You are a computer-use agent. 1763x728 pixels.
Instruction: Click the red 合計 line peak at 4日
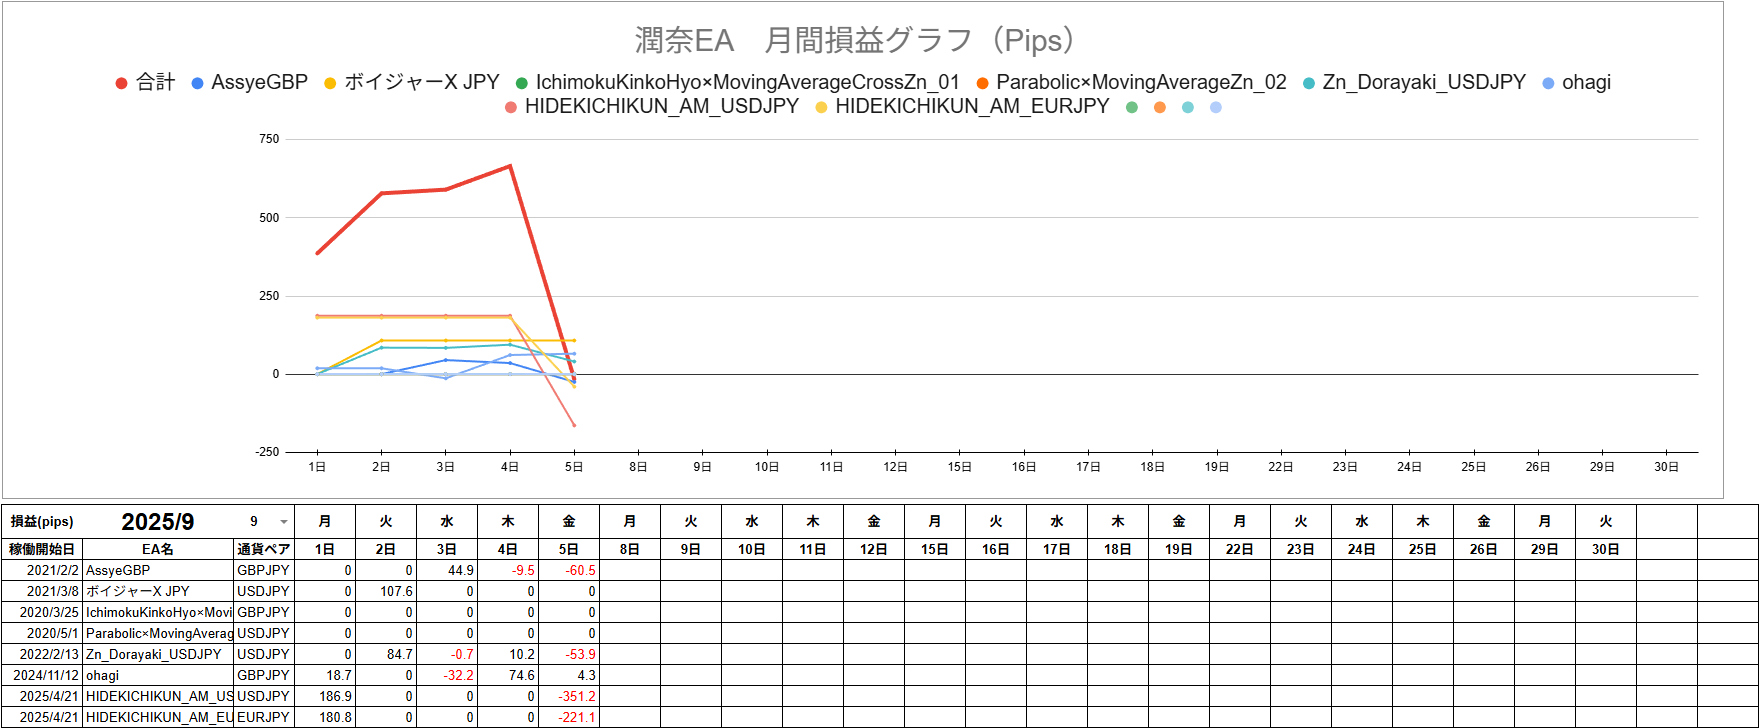[510, 166]
